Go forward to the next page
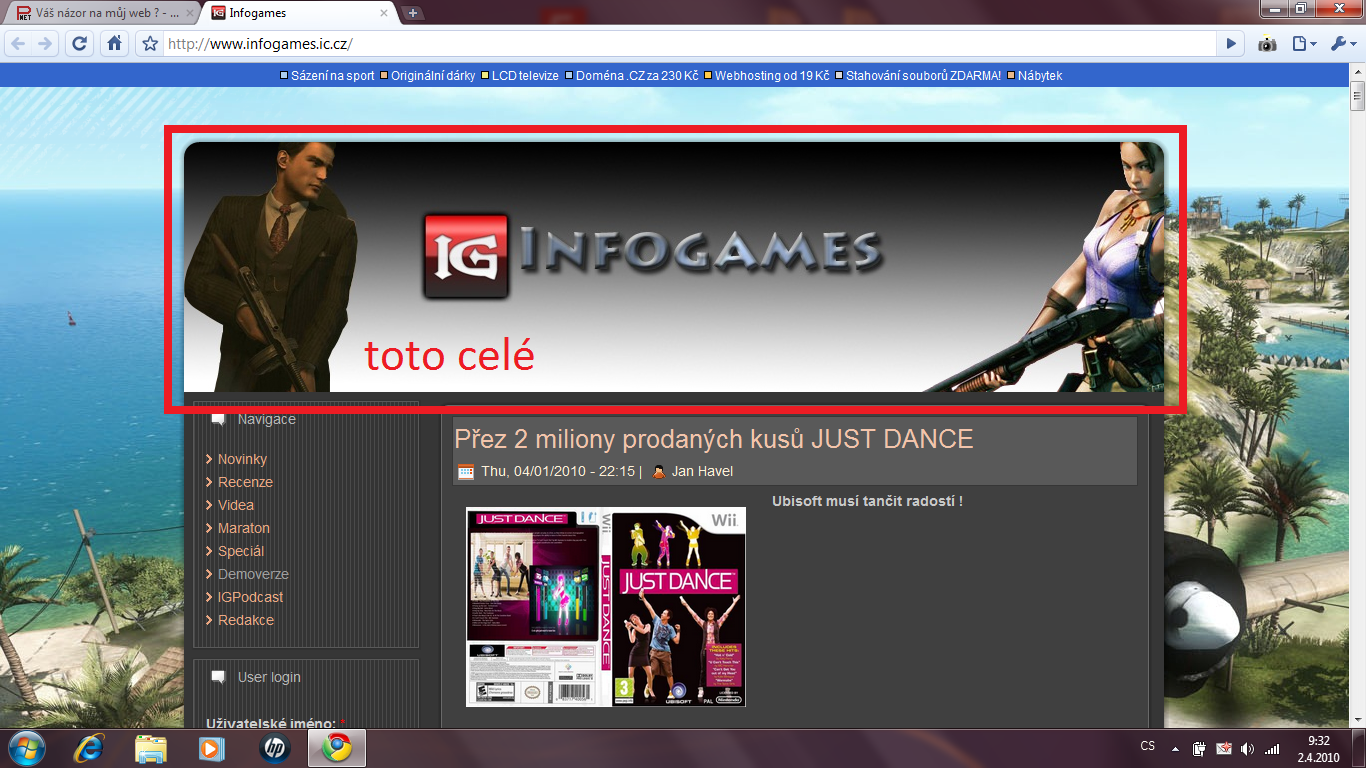 pos(44,44)
